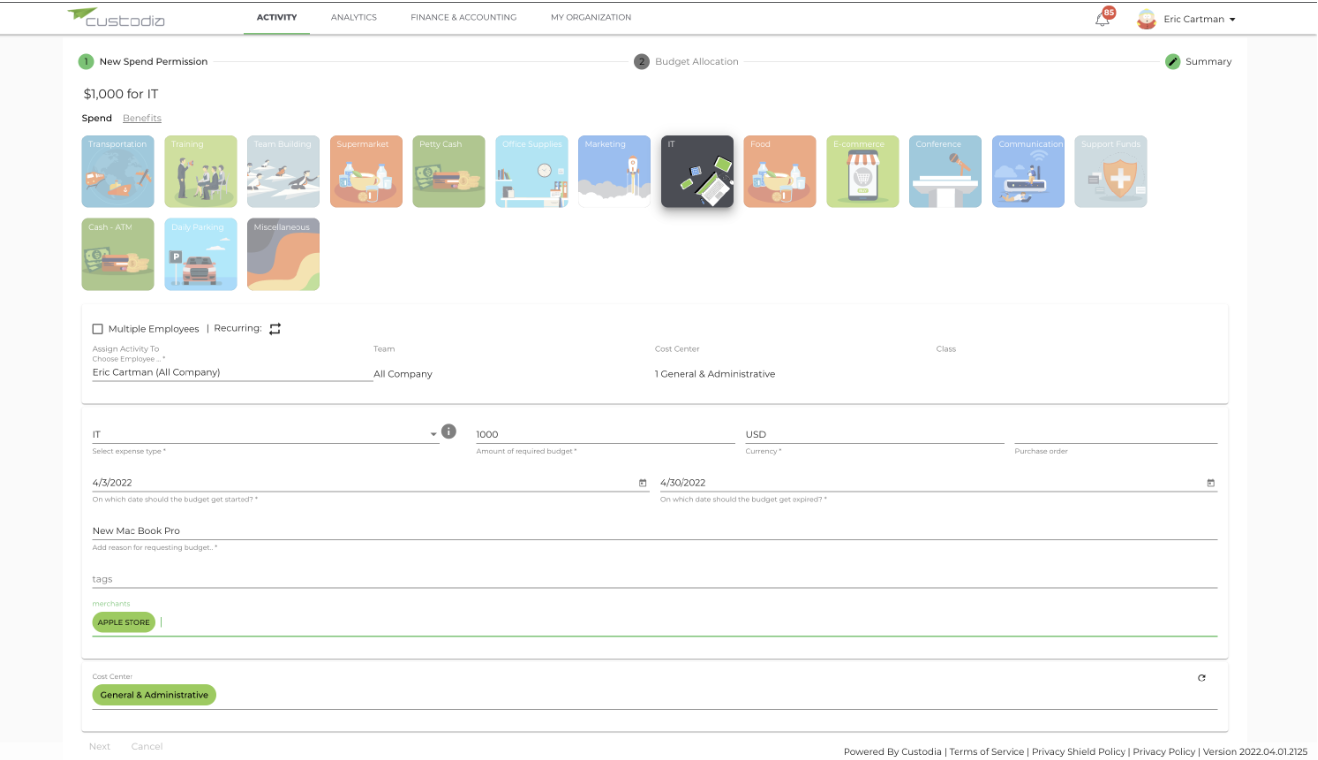Focus the tags input field

click(655, 579)
